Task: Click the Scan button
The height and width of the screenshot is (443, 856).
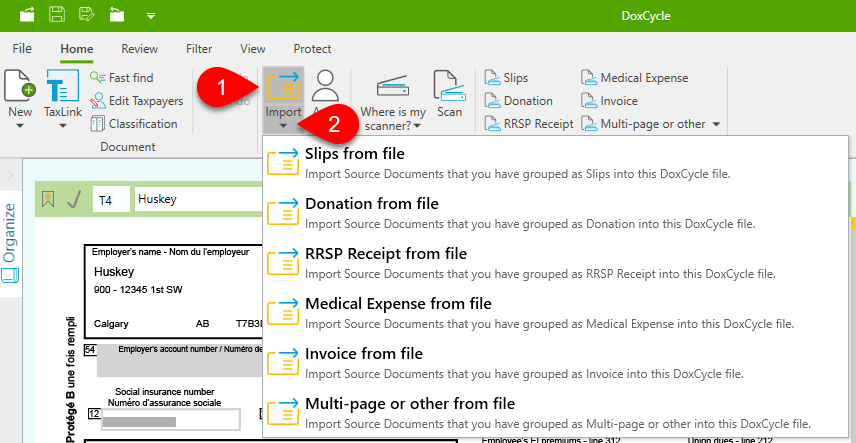Action: coord(449,93)
